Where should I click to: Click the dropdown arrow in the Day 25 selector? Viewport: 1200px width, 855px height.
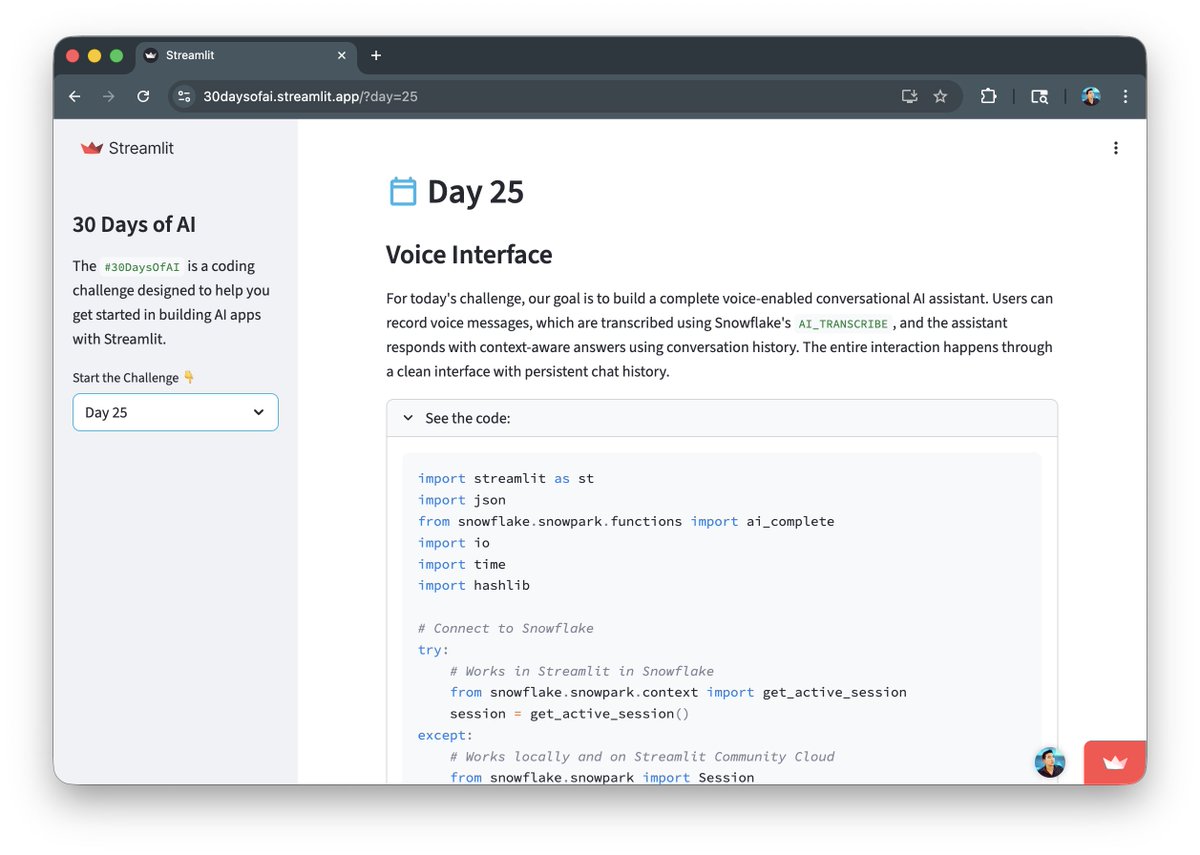(259, 412)
